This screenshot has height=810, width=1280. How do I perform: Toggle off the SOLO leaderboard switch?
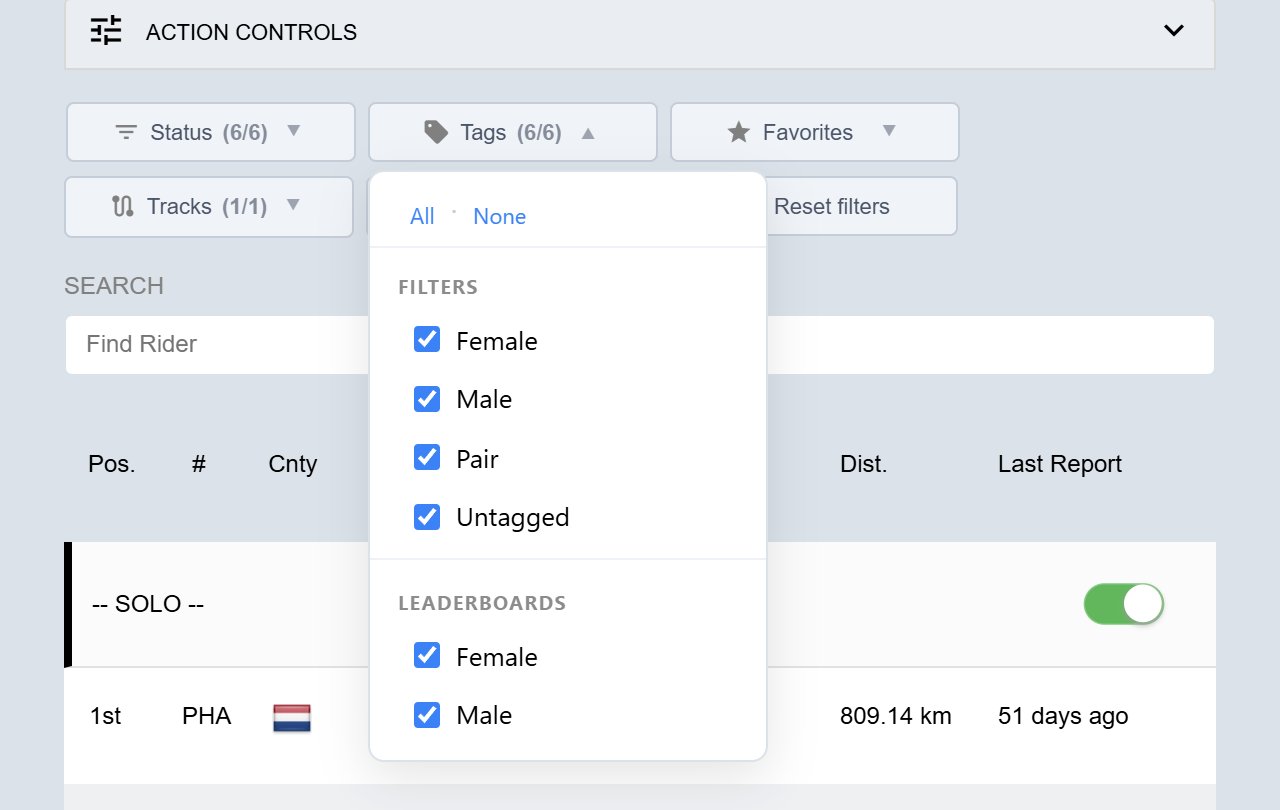(1124, 604)
